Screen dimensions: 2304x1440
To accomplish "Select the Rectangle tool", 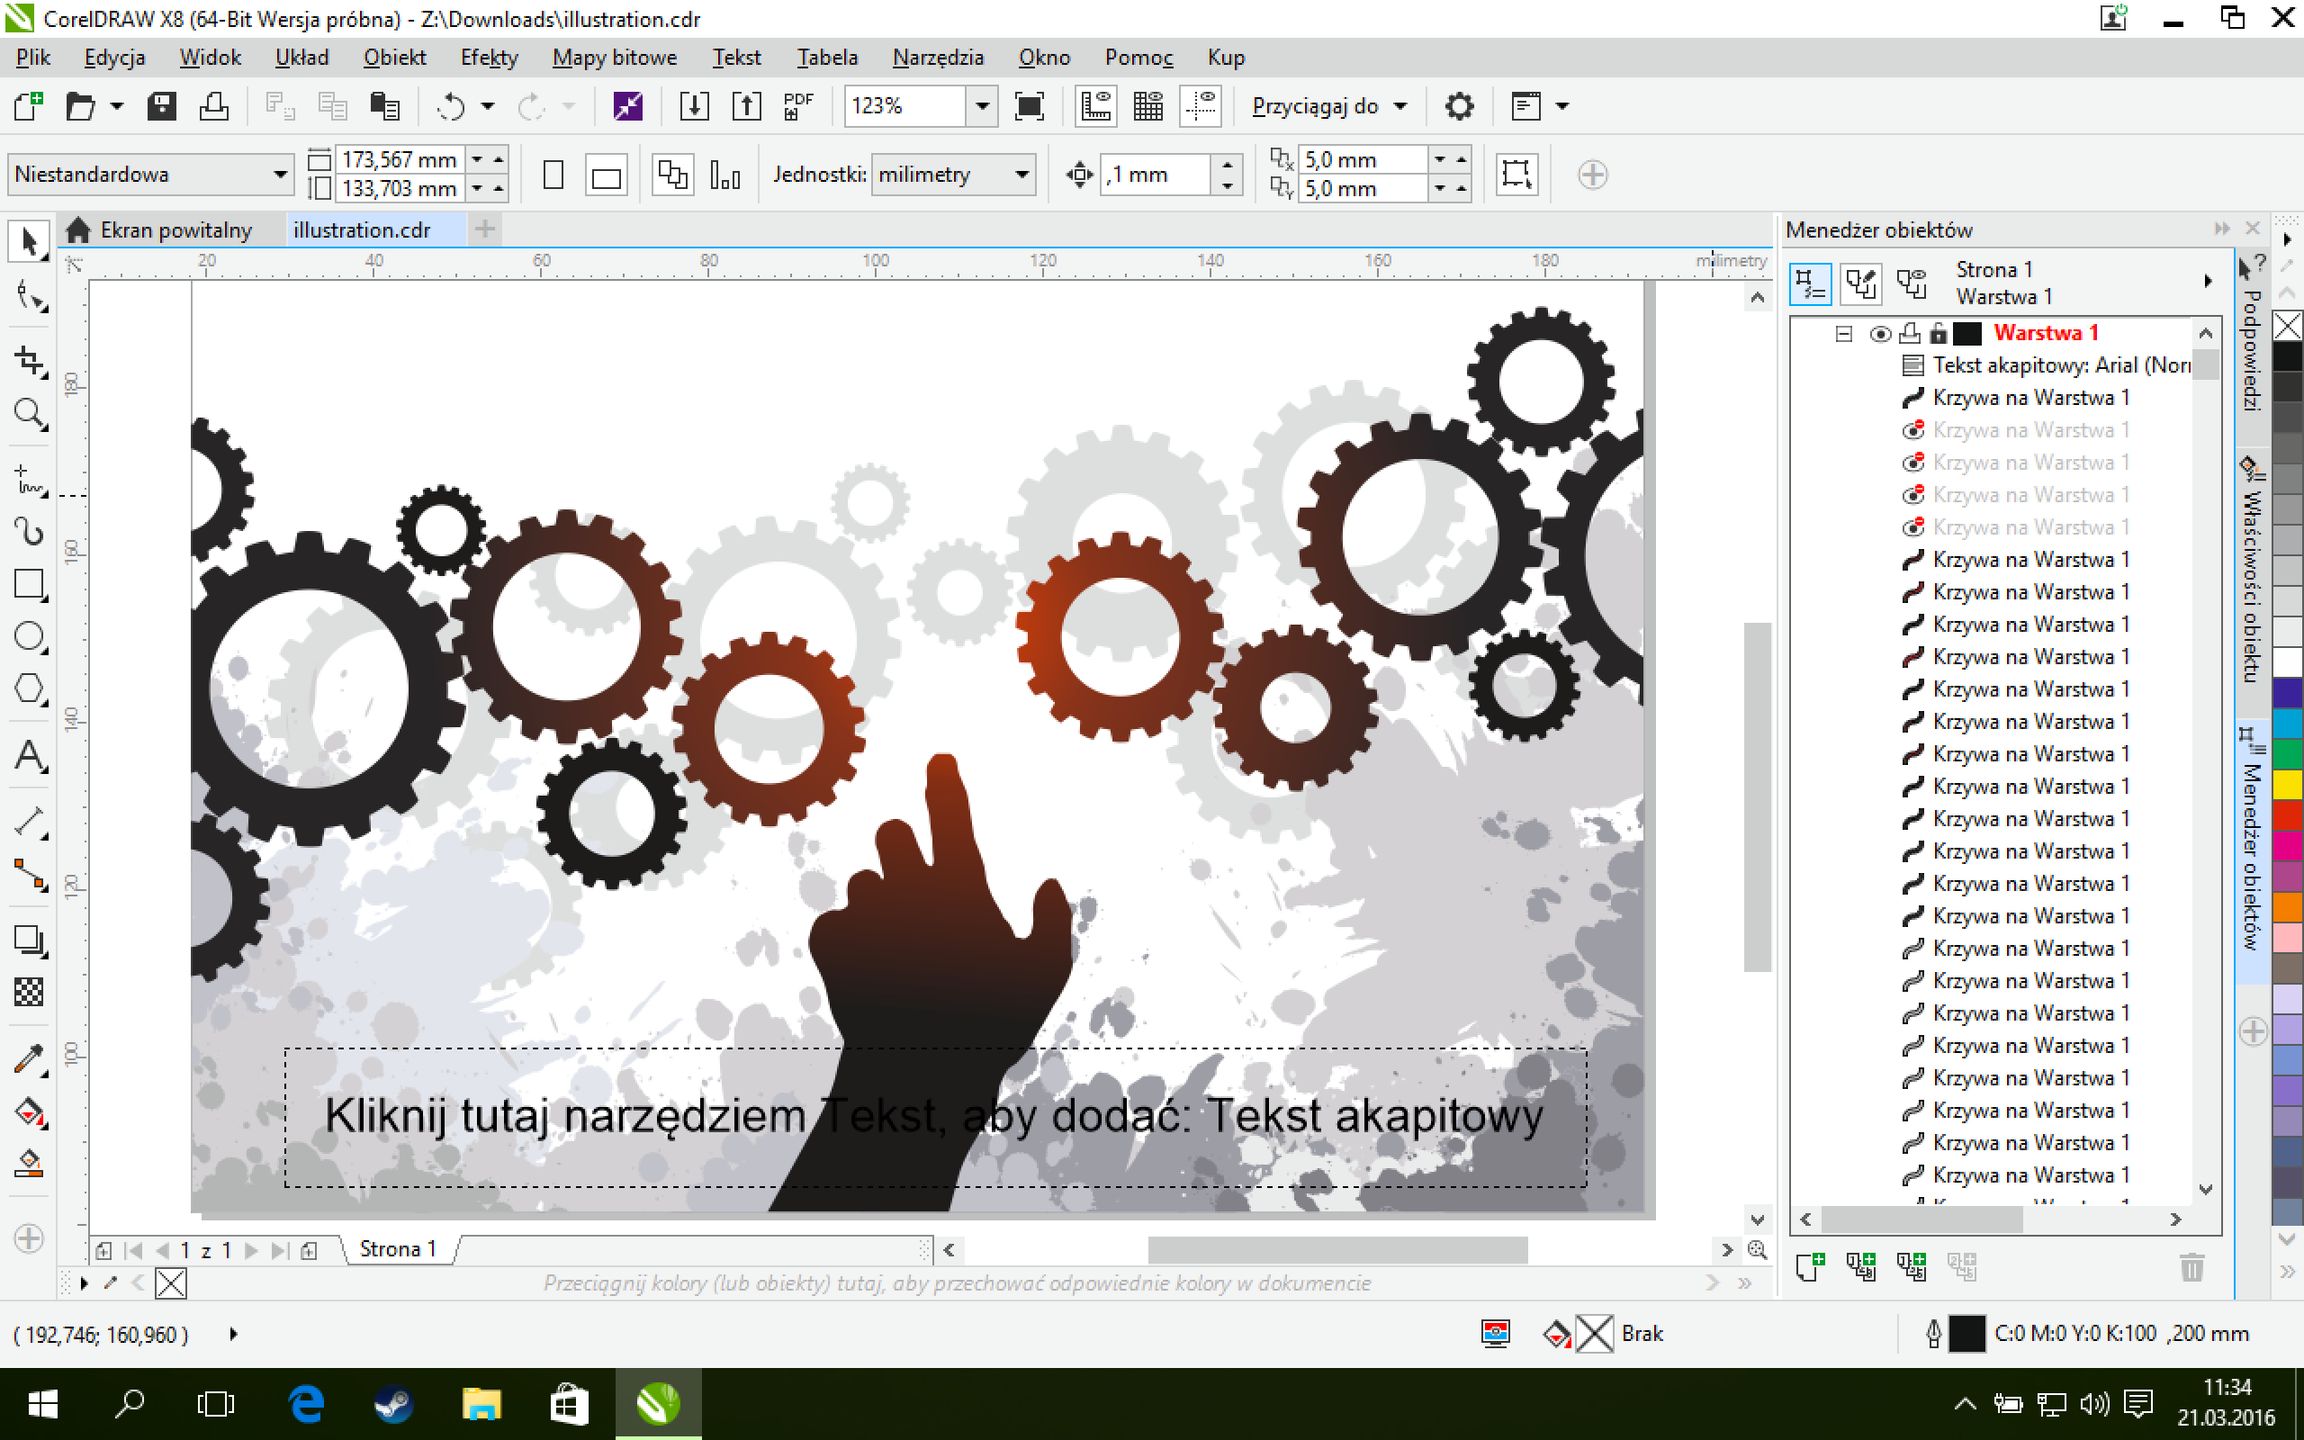I will click(x=28, y=584).
